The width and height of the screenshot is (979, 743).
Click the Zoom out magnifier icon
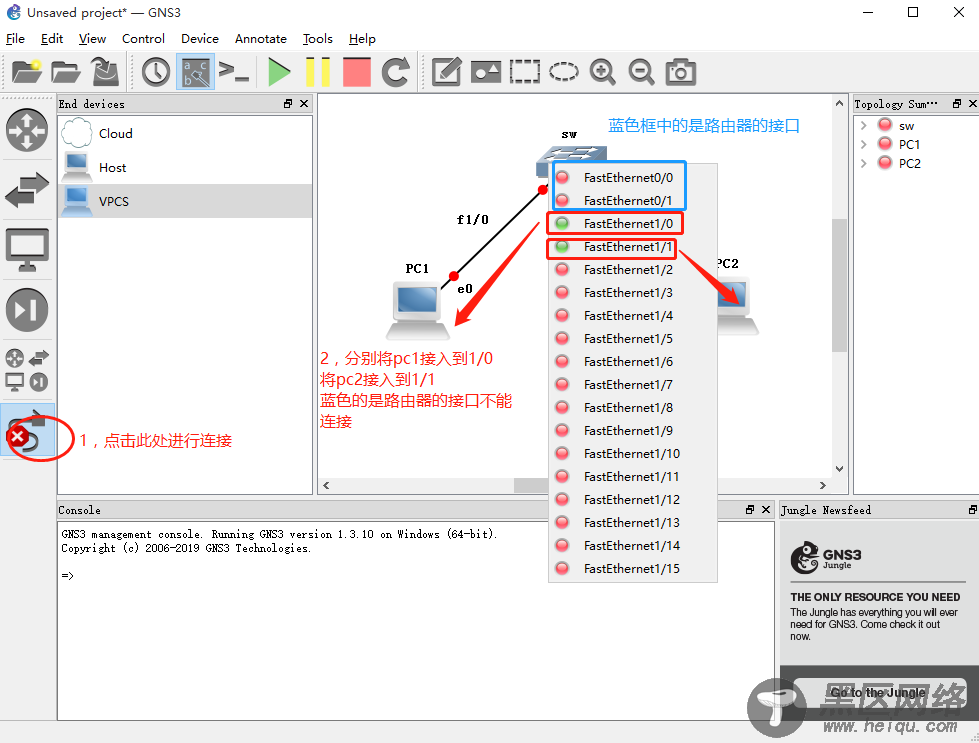pyautogui.click(x=641, y=72)
